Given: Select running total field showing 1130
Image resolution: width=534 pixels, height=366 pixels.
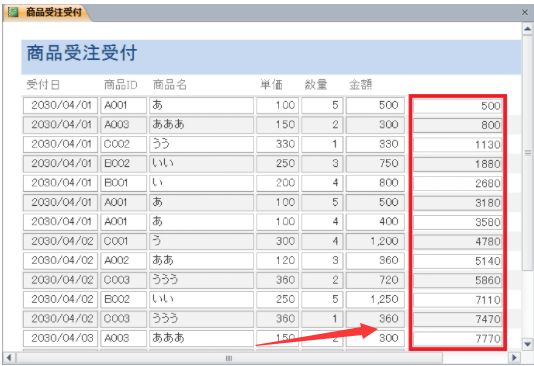Looking at the screenshot, I should 457,145.
